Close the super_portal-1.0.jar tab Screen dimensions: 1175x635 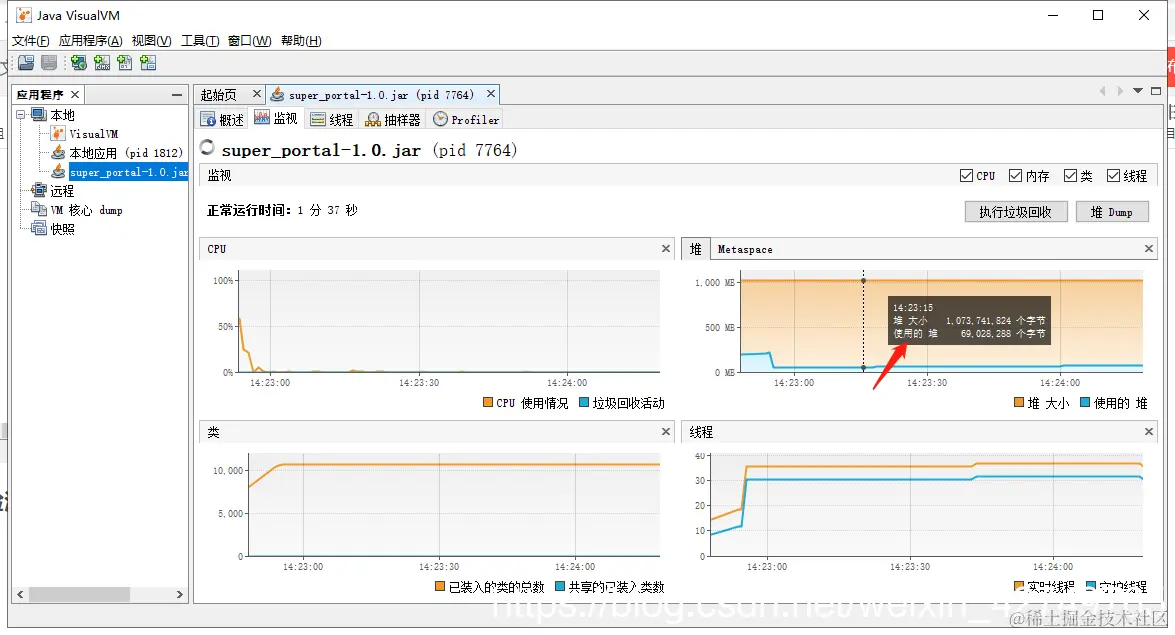[x=491, y=94]
